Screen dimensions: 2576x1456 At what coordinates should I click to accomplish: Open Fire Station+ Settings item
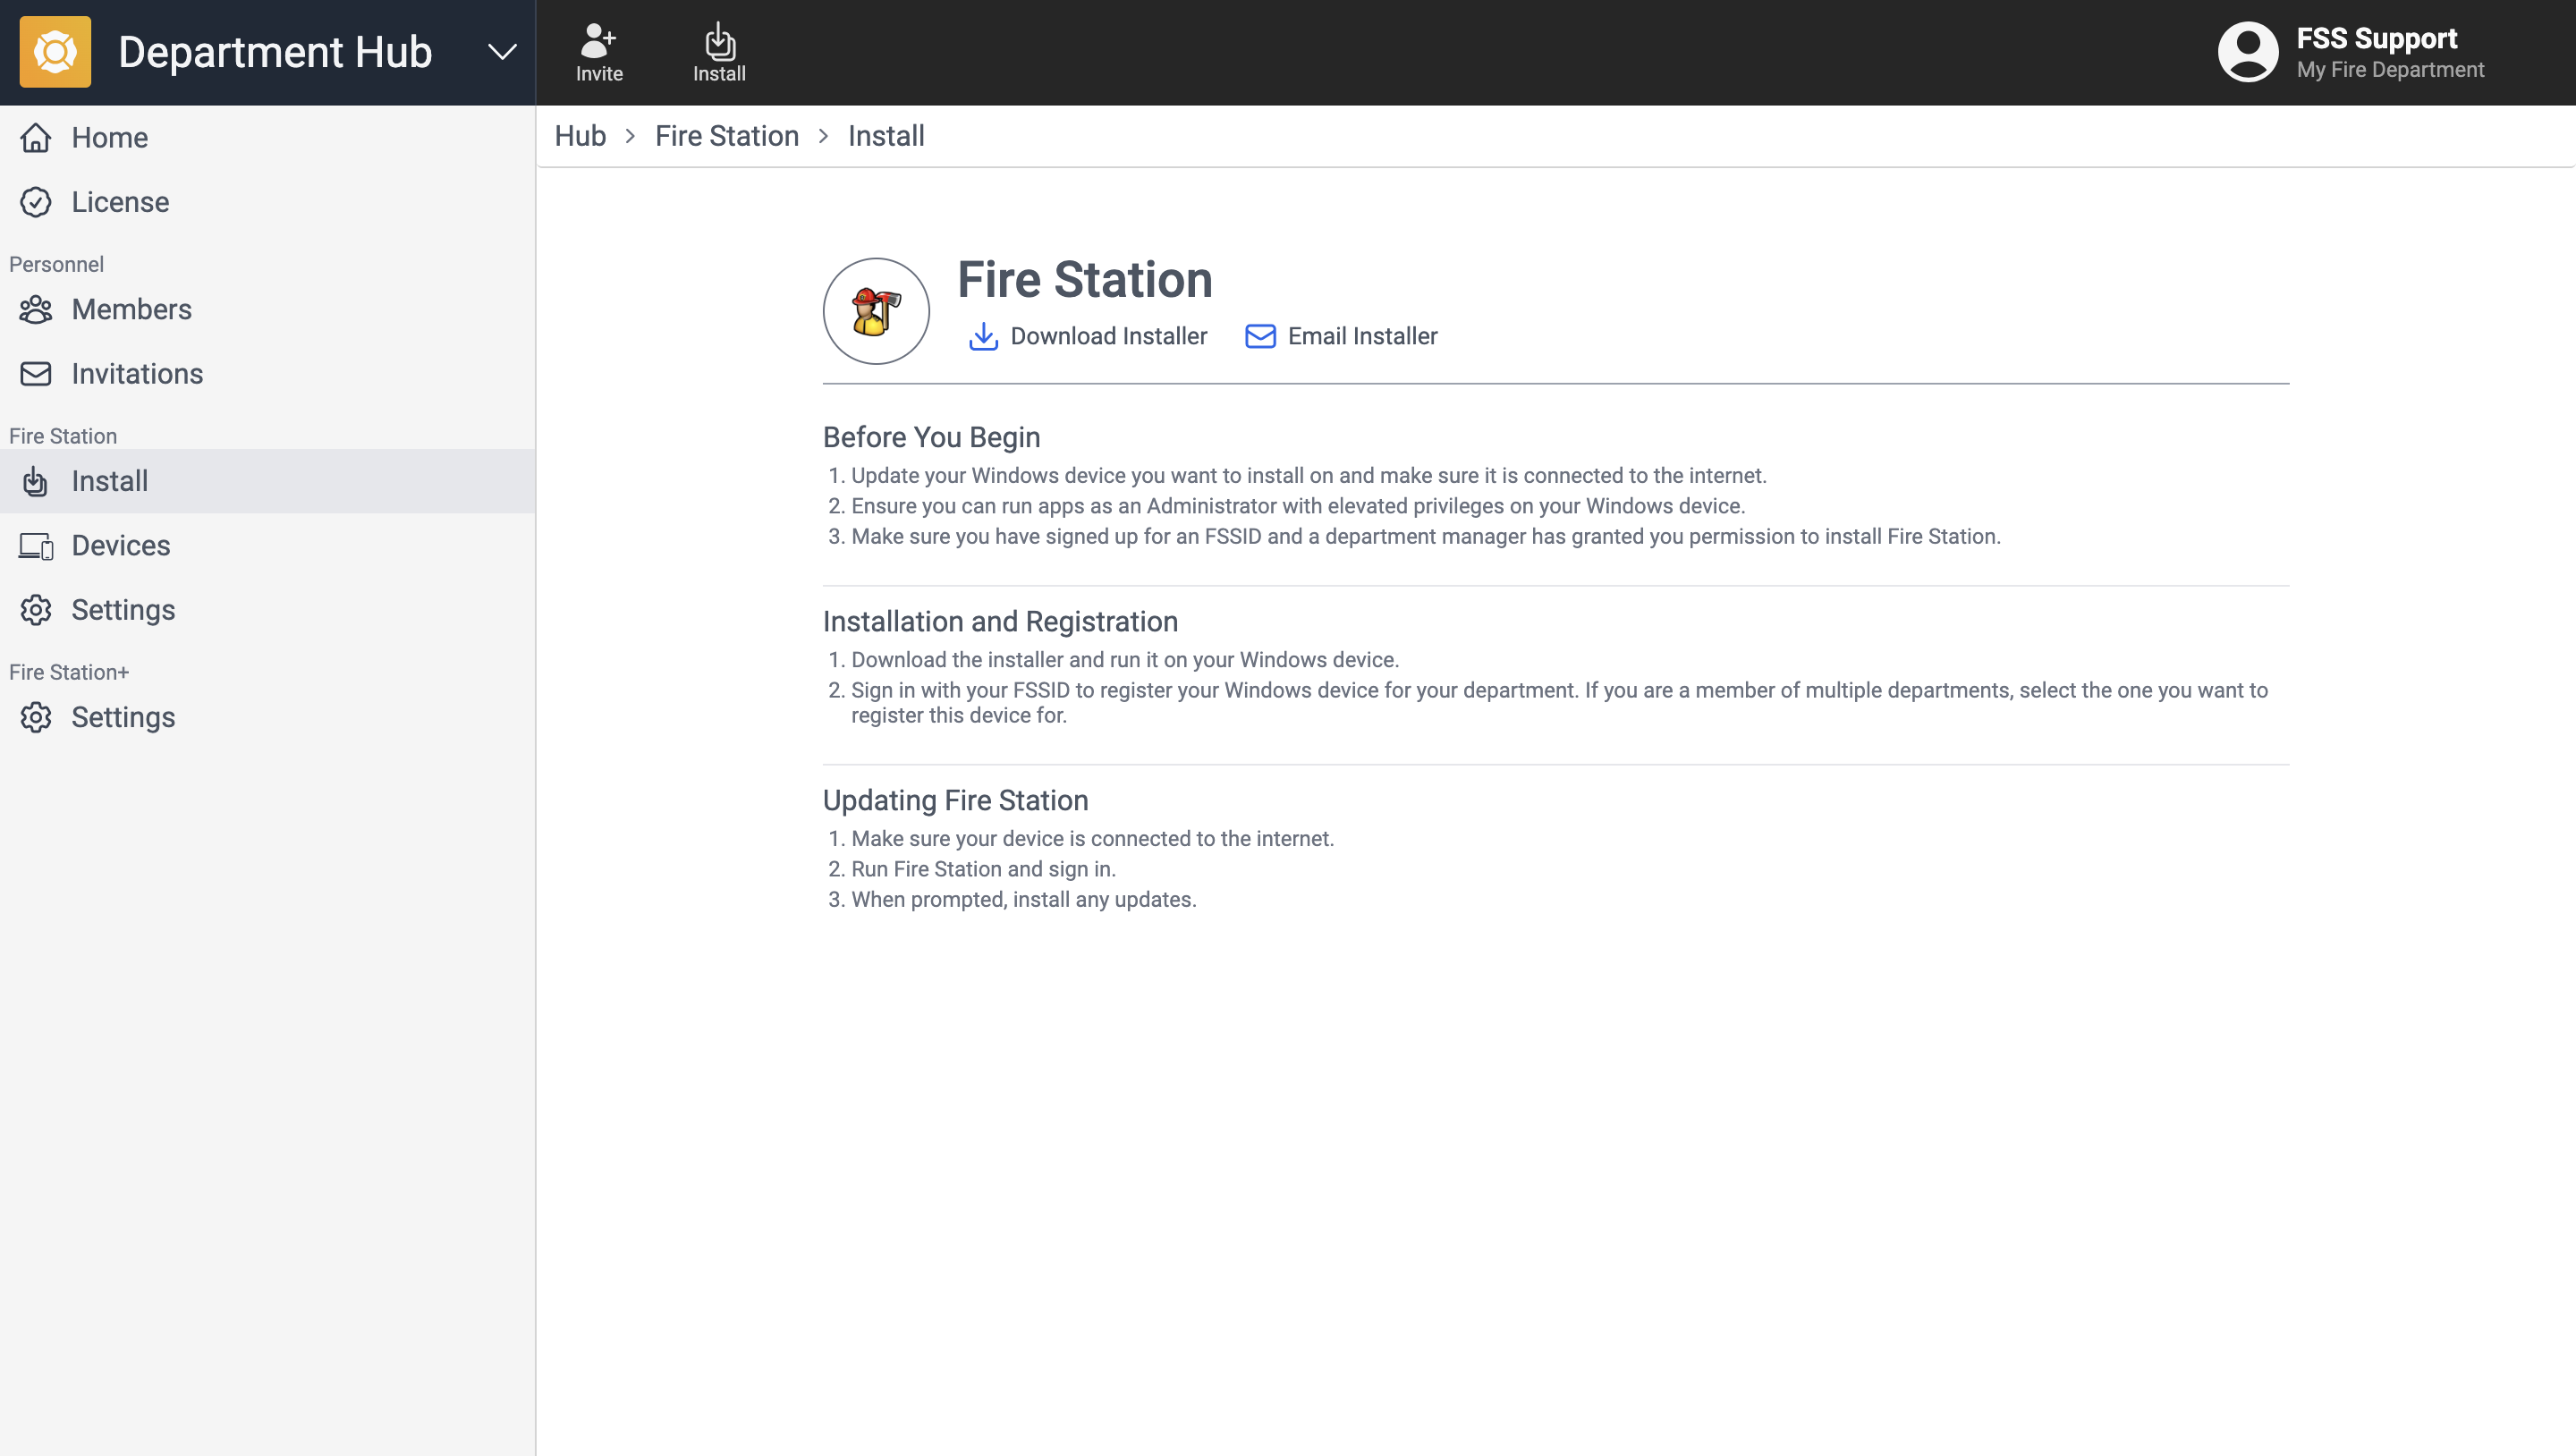(123, 717)
